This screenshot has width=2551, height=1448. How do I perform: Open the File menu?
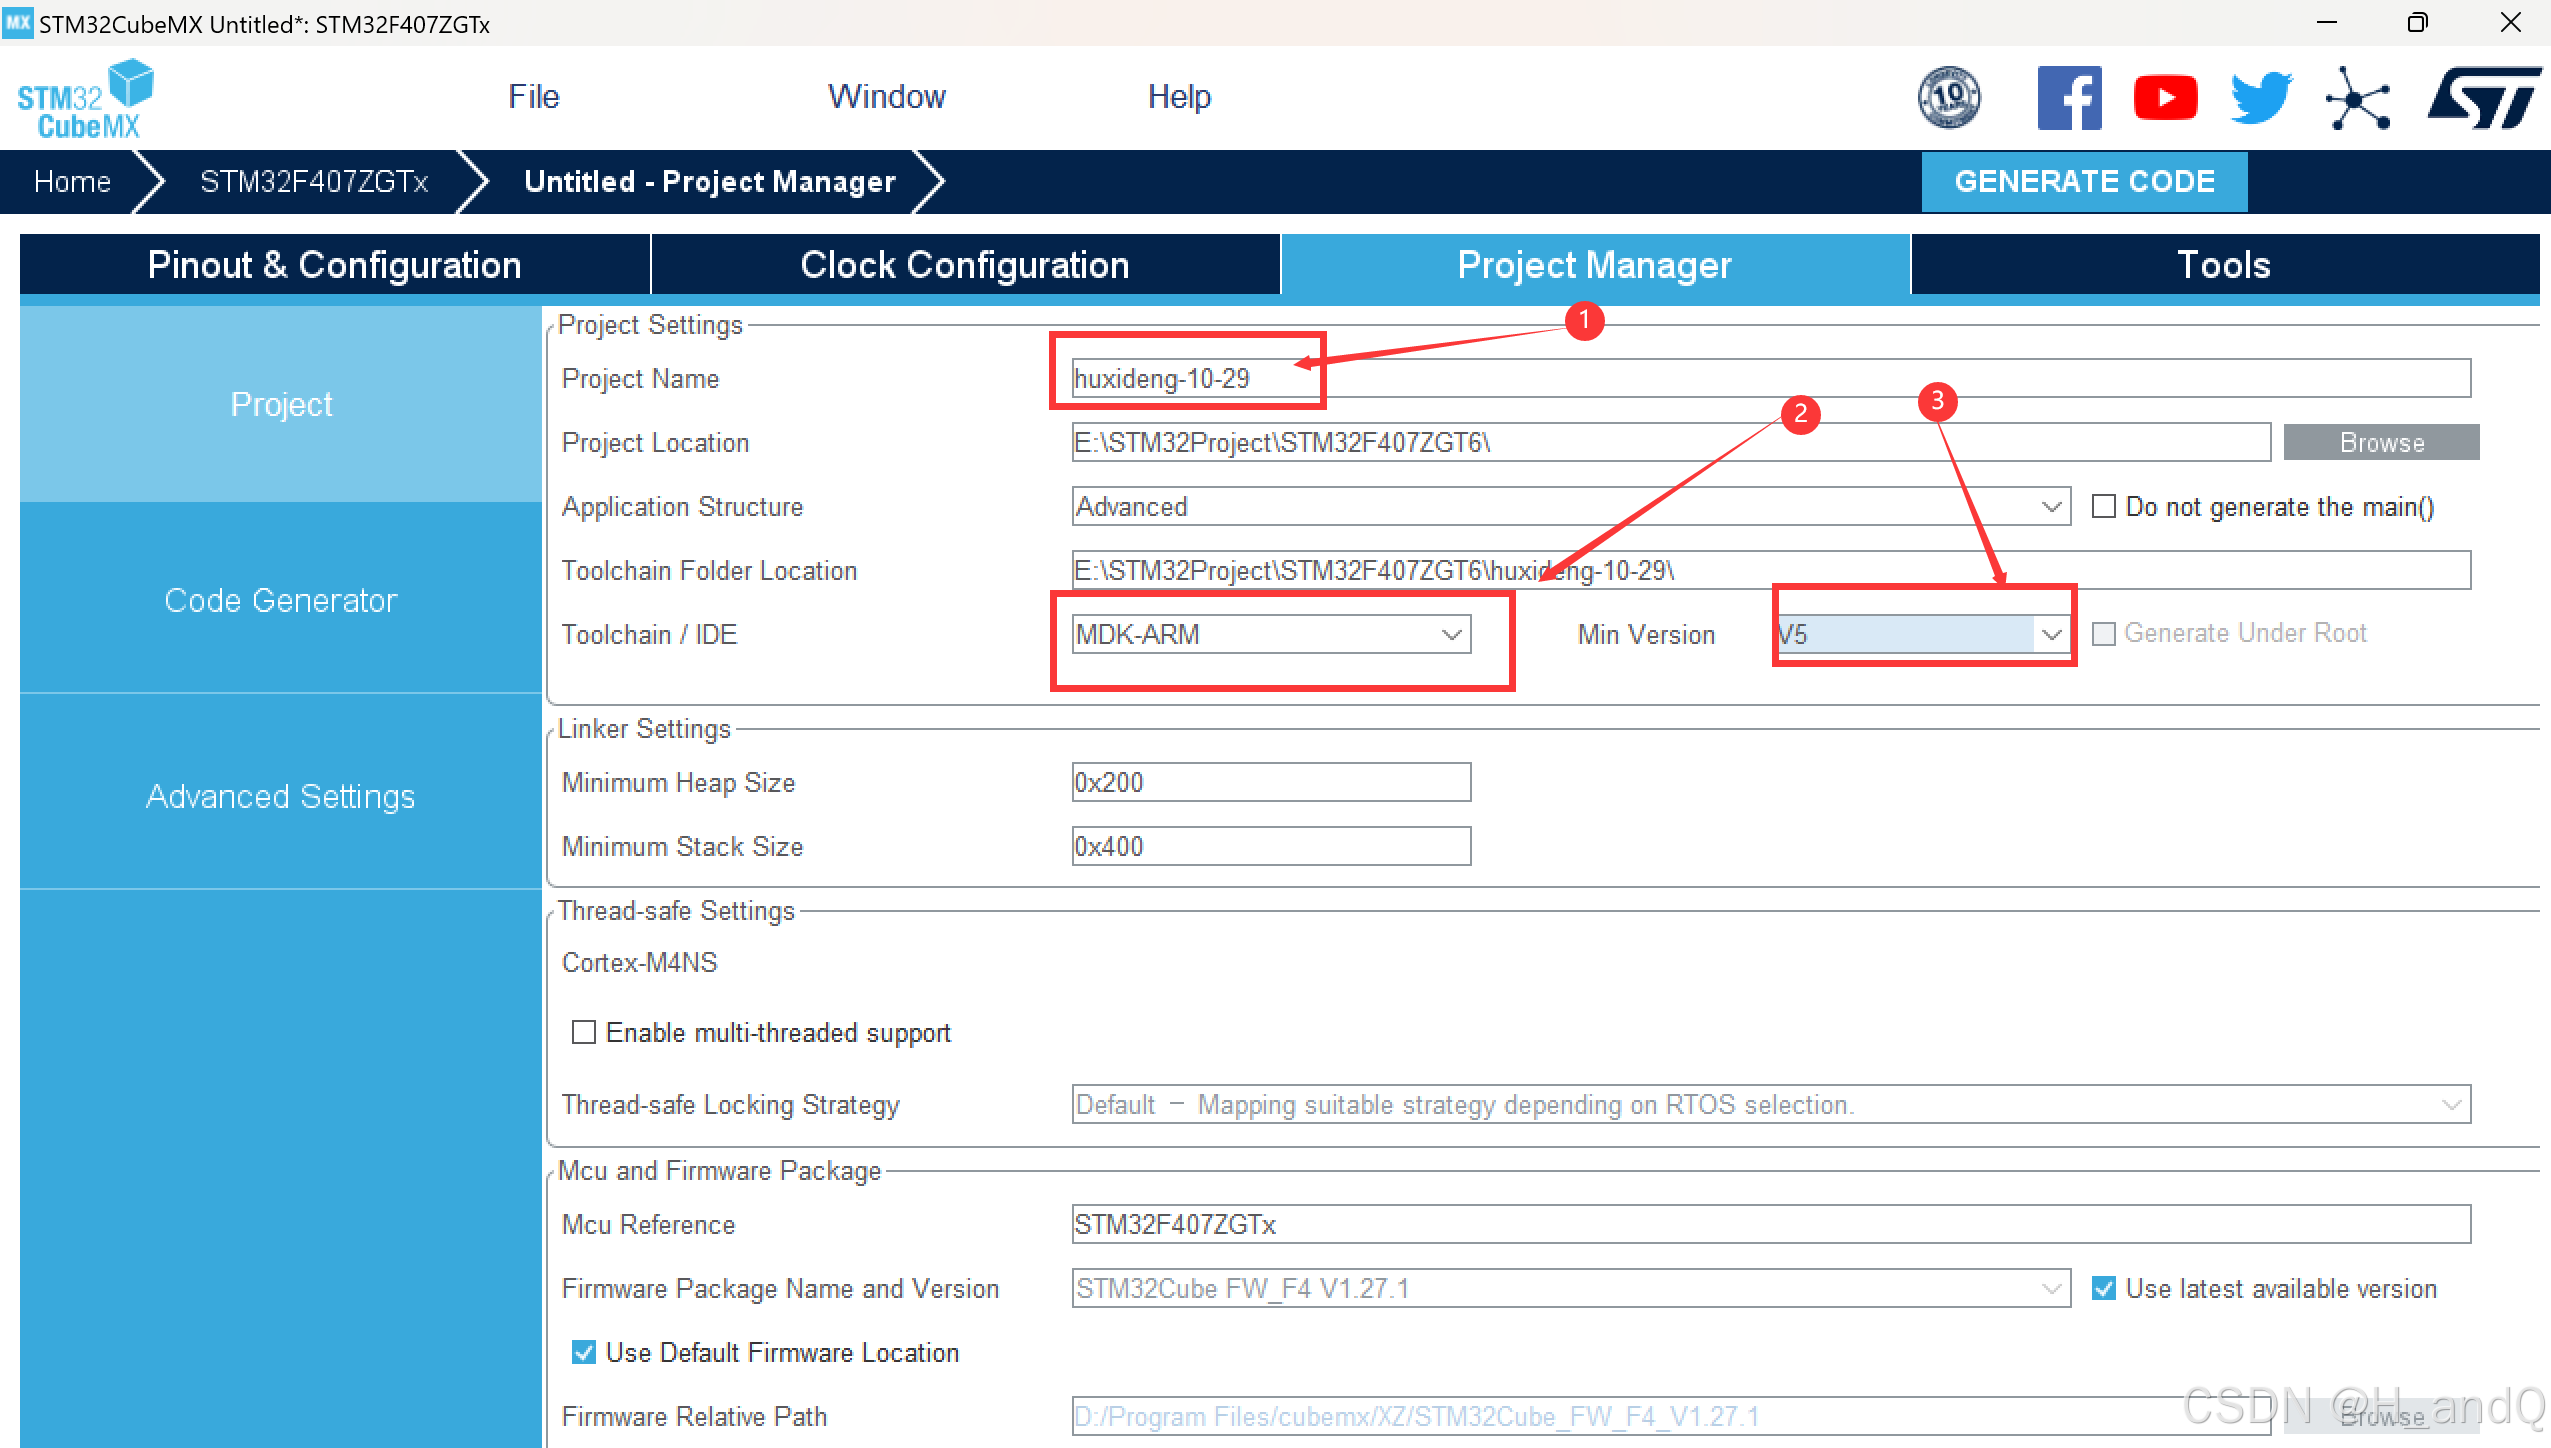tap(533, 97)
